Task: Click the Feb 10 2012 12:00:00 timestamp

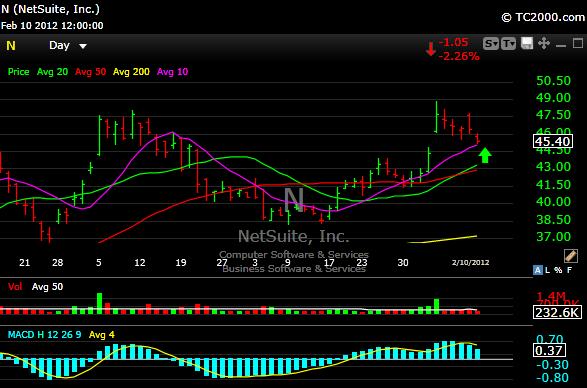Action: point(52,26)
